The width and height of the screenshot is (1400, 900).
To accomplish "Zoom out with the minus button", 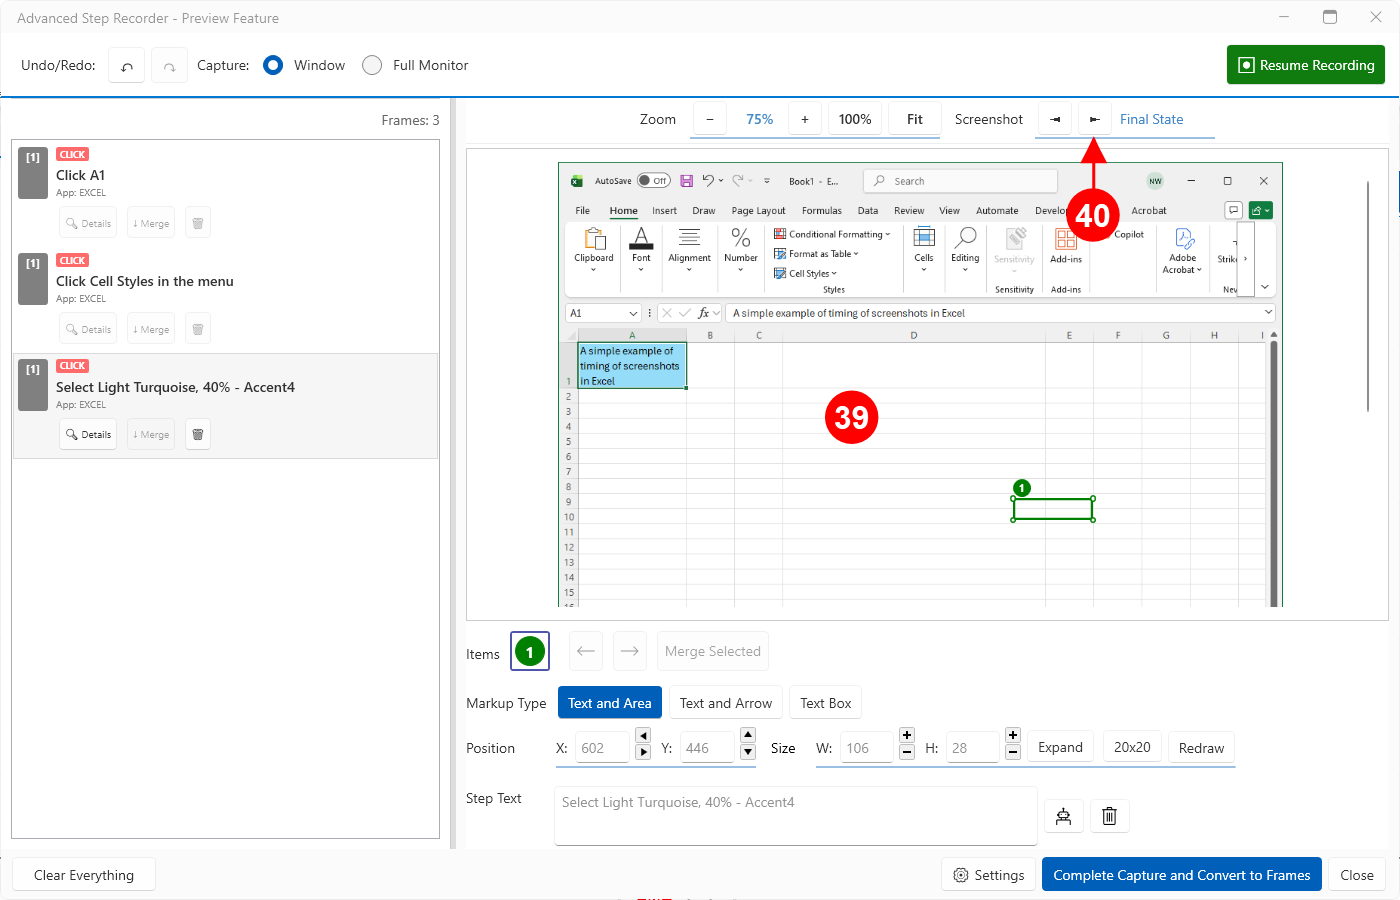I will 710,119.
